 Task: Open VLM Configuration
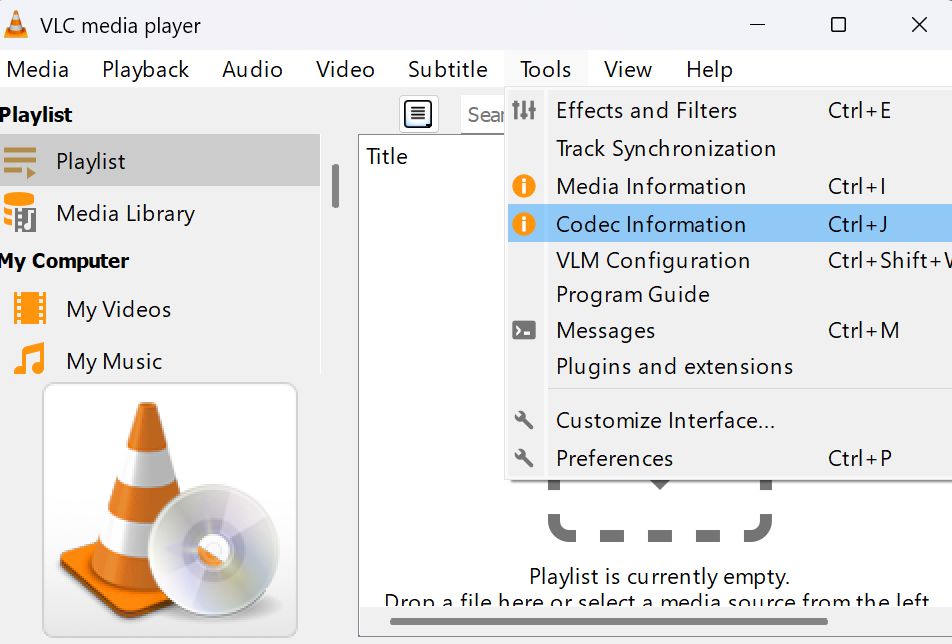(x=730, y=260)
